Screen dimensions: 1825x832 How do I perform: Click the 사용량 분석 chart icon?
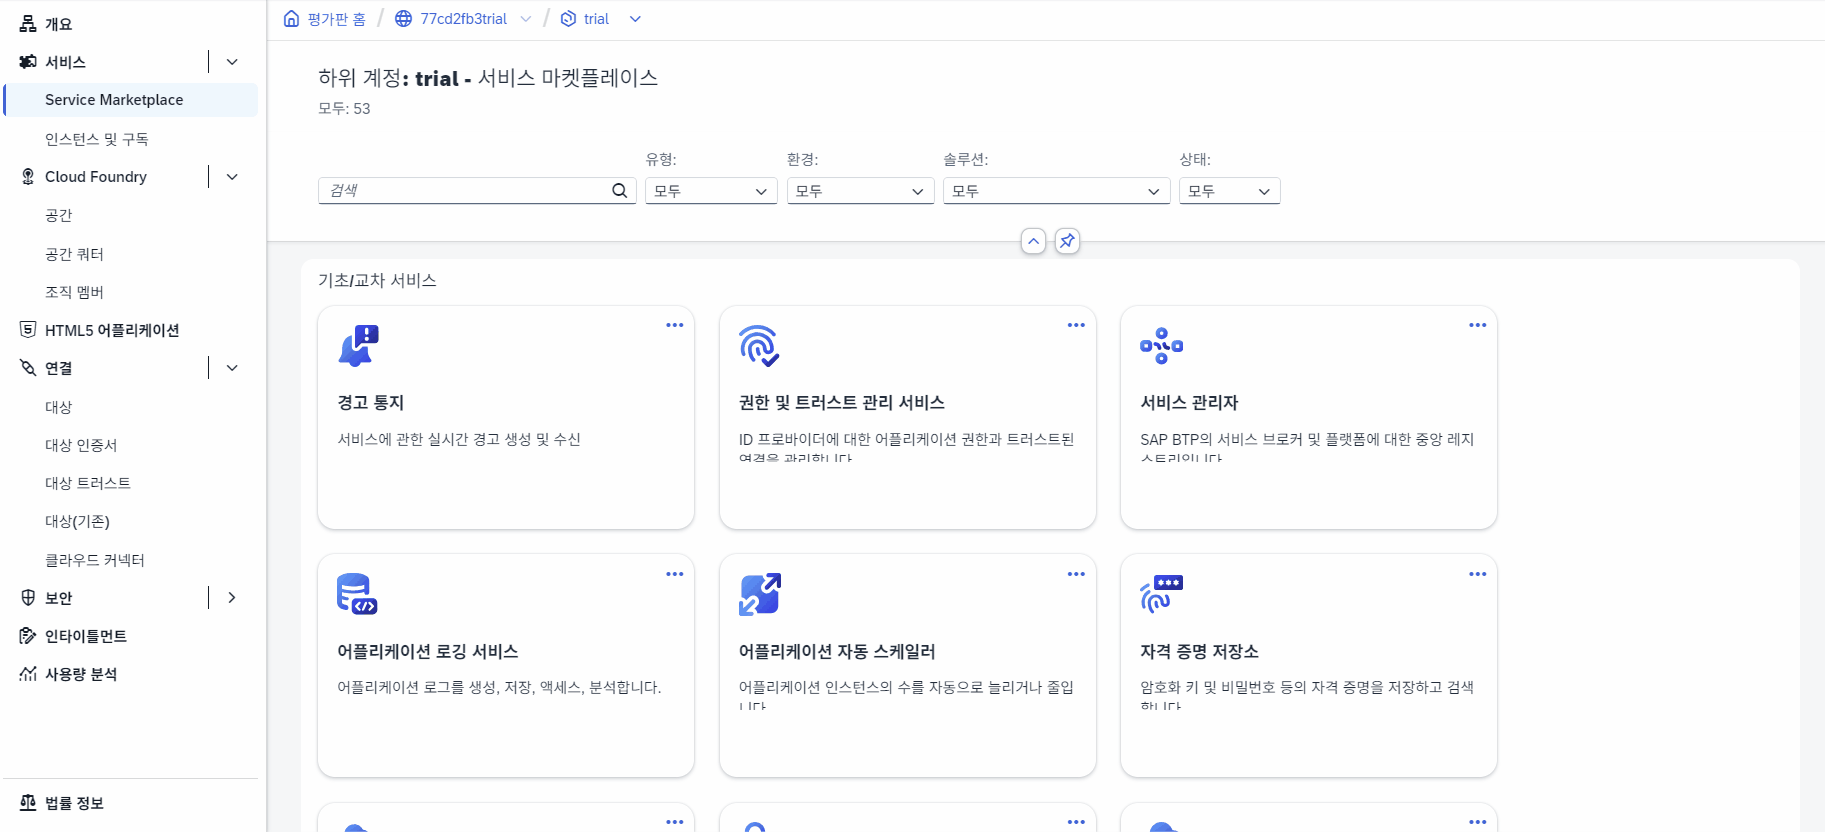pyautogui.click(x=28, y=674)
